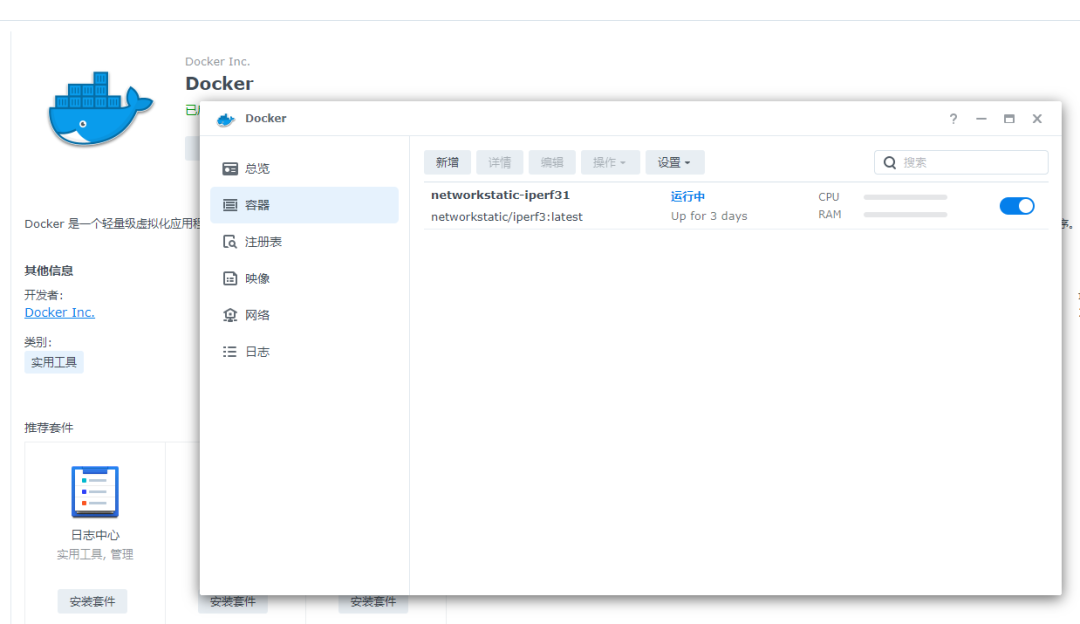Open the 总览 overview icon in sidebar
Screen dimensions: 1080x624
pos(230,169)
